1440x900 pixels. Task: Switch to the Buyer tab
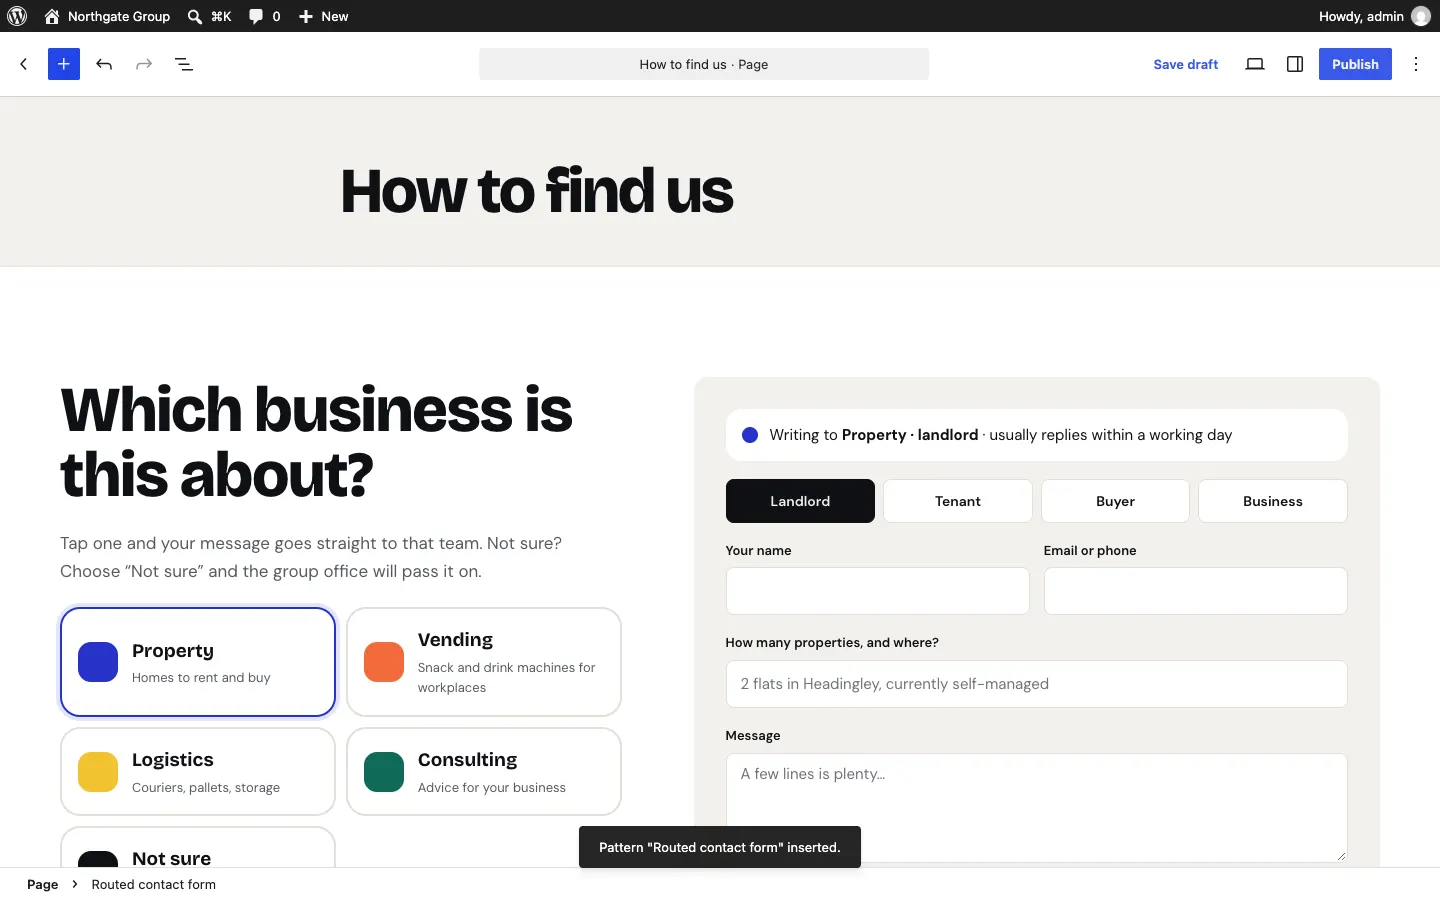click(x=1115, y=501)
